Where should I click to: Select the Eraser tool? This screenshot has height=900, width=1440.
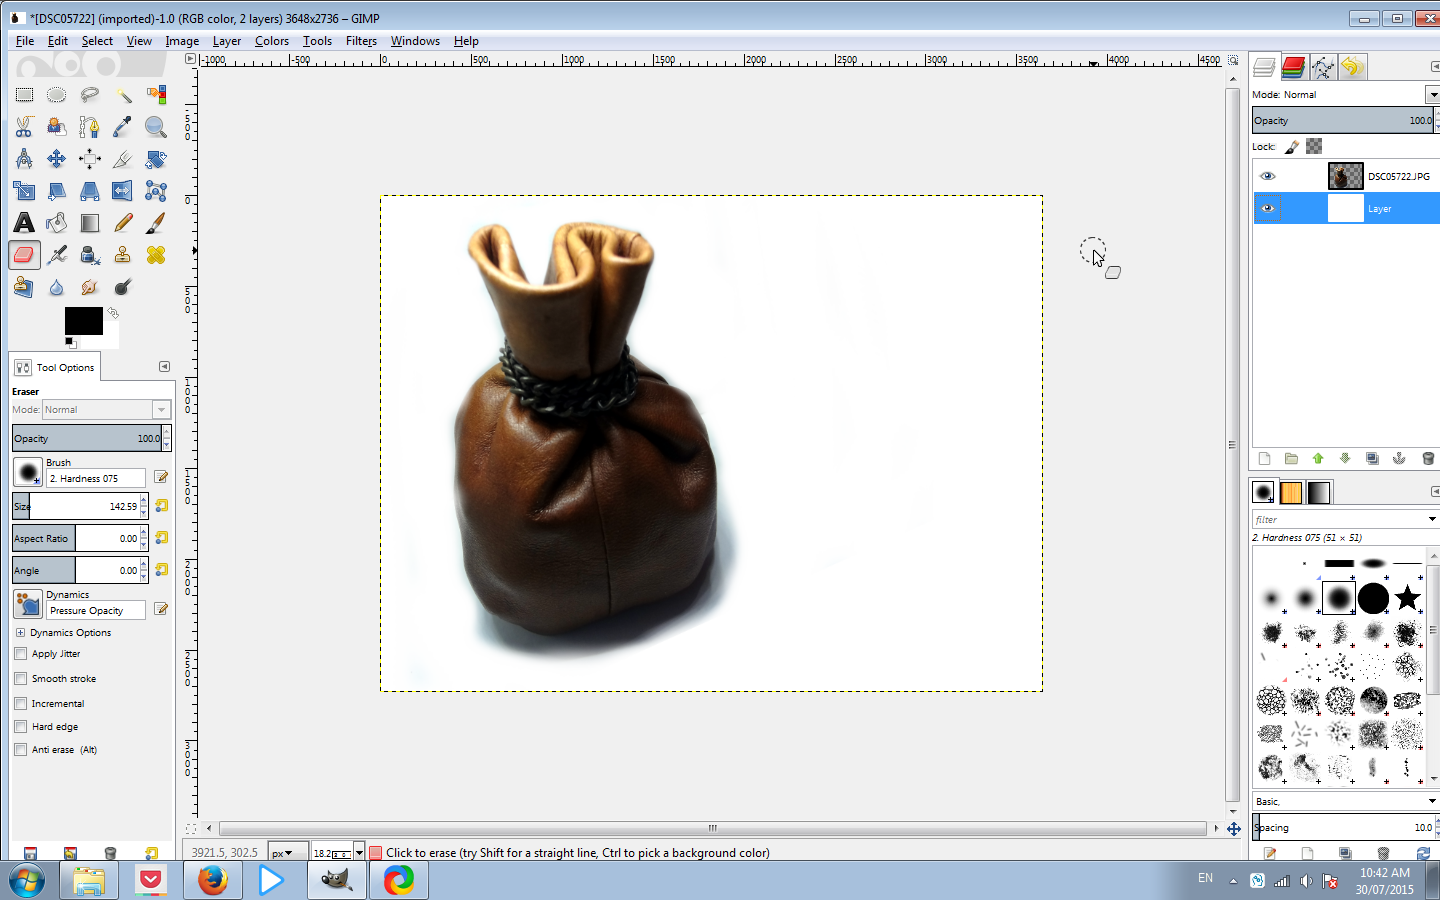(x=24, y=255)
